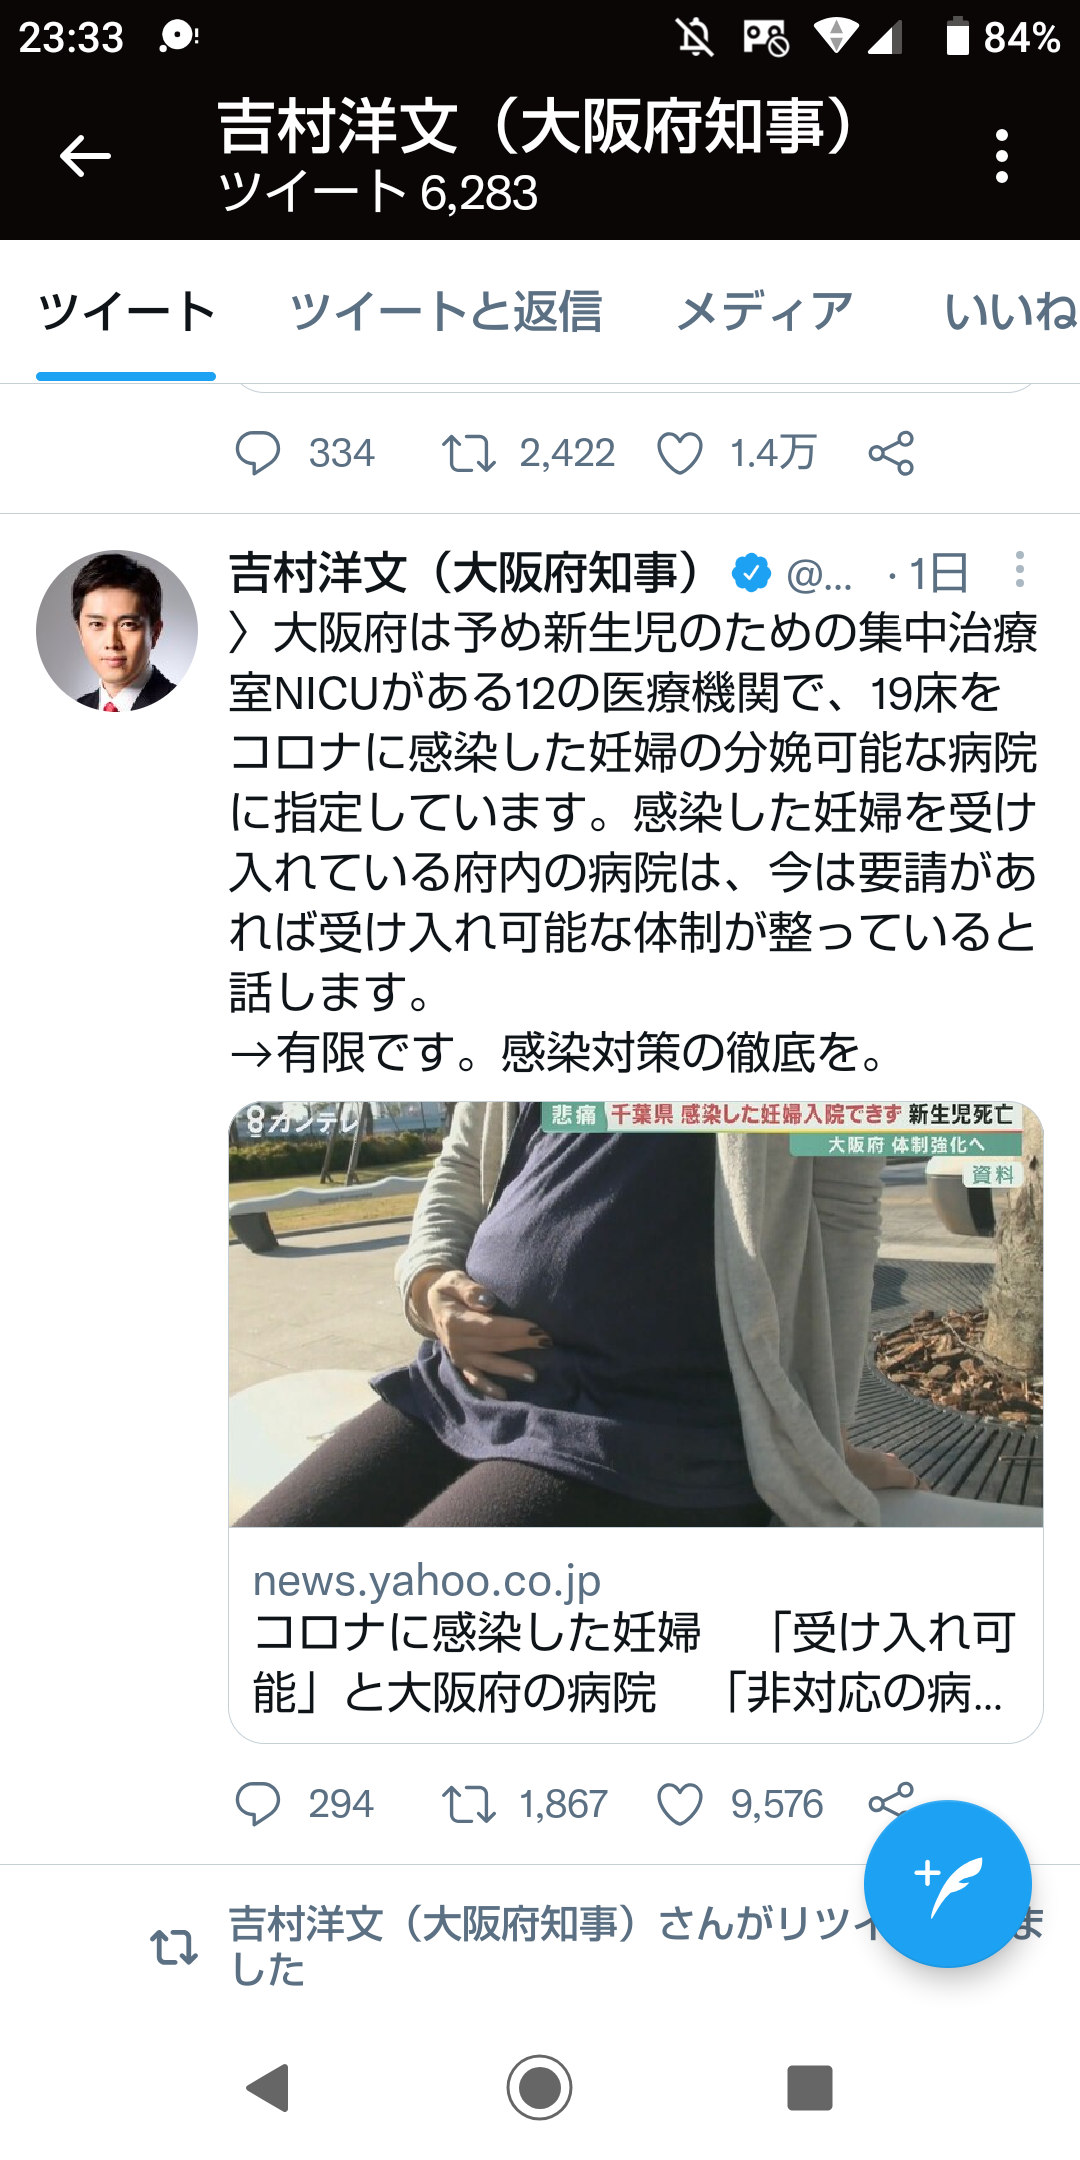This screenshot has height=2160, width=1080.
Task: Like the tweet with 1.4万 likes
Action: coord(680,453)
